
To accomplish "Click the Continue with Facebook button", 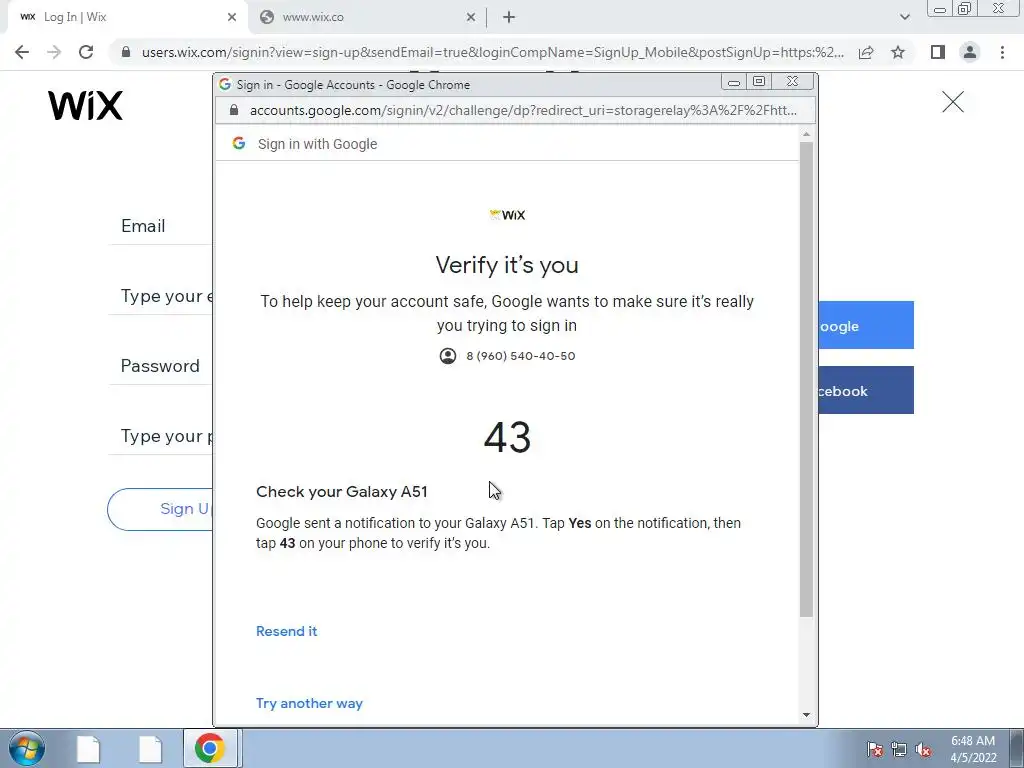I will pyautogui.click(x=866, y=390).
